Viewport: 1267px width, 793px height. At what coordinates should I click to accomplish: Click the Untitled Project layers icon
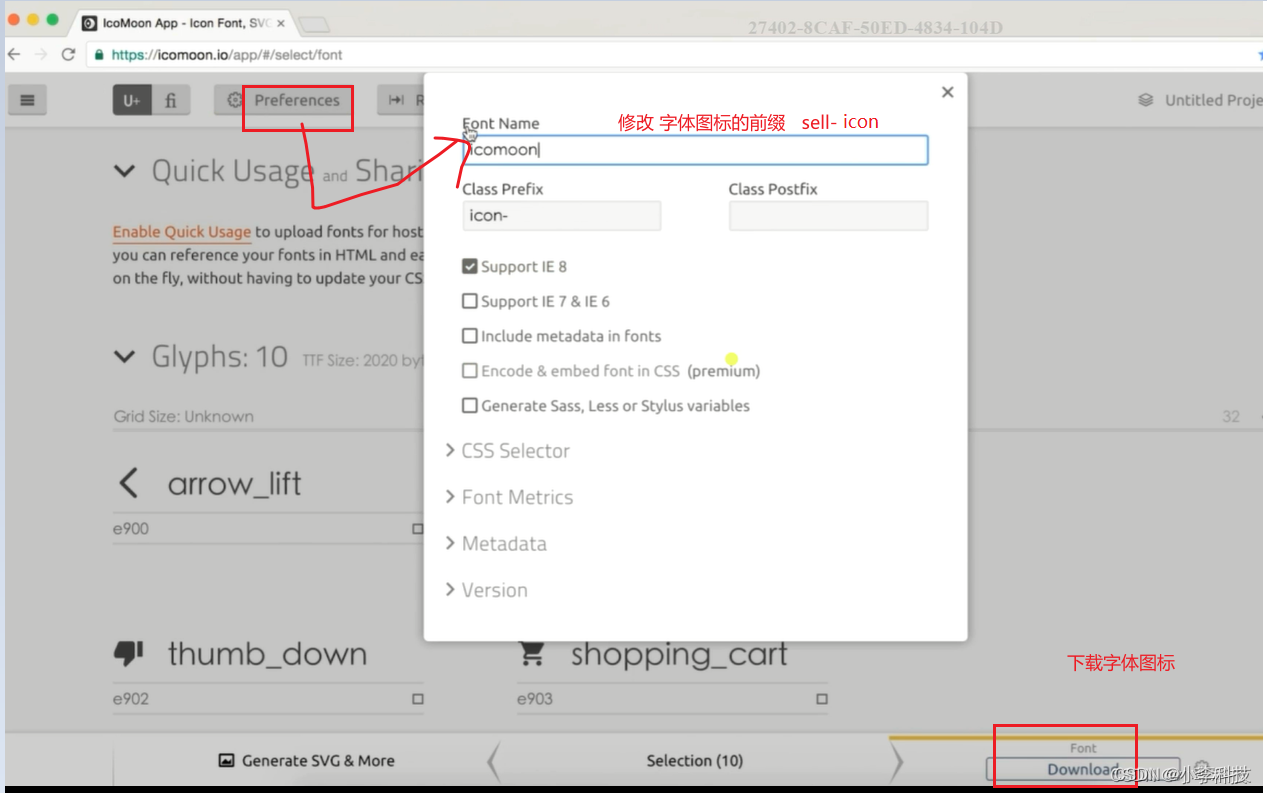[1146, 100]
